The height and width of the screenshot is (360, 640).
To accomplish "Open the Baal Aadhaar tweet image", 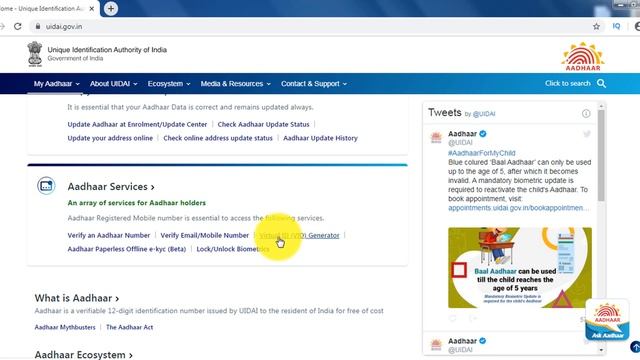I will point(520,268).
